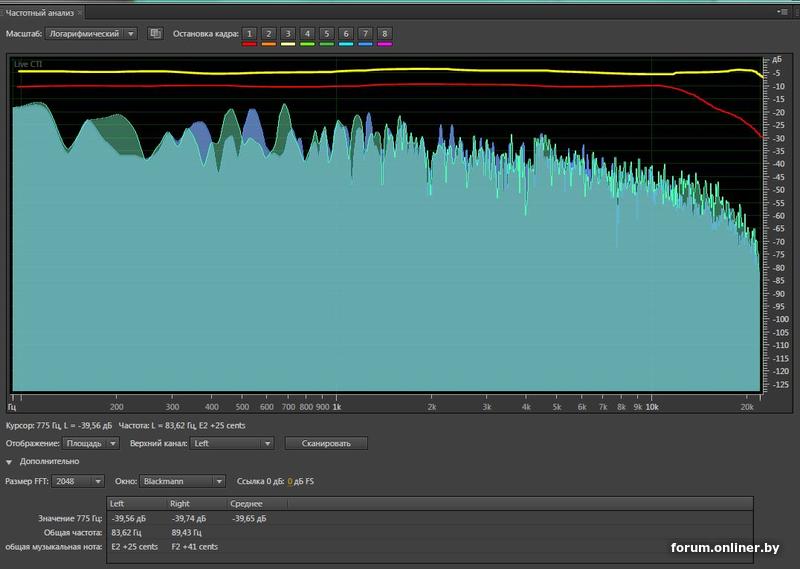Image resolution: width=800 pixels, height=569 pixels.
Task: Open the Верхний канал dropdown showing Left
Action: tap(232, 443)
